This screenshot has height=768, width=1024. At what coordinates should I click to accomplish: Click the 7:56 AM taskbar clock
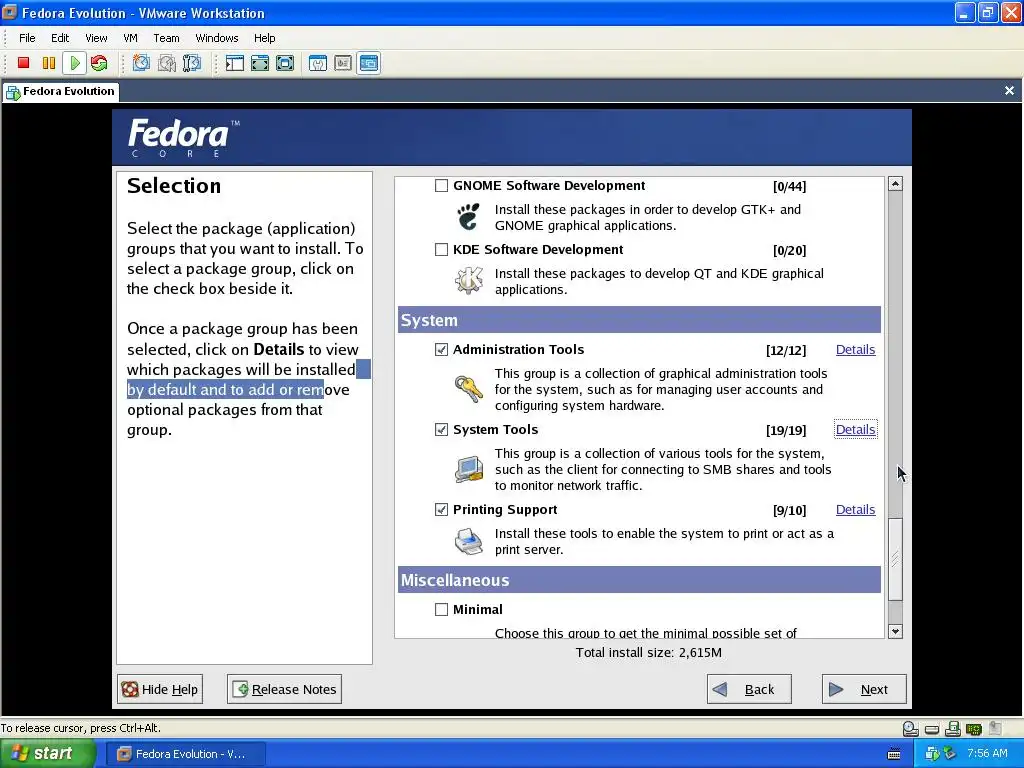click(x=987, y=754)
